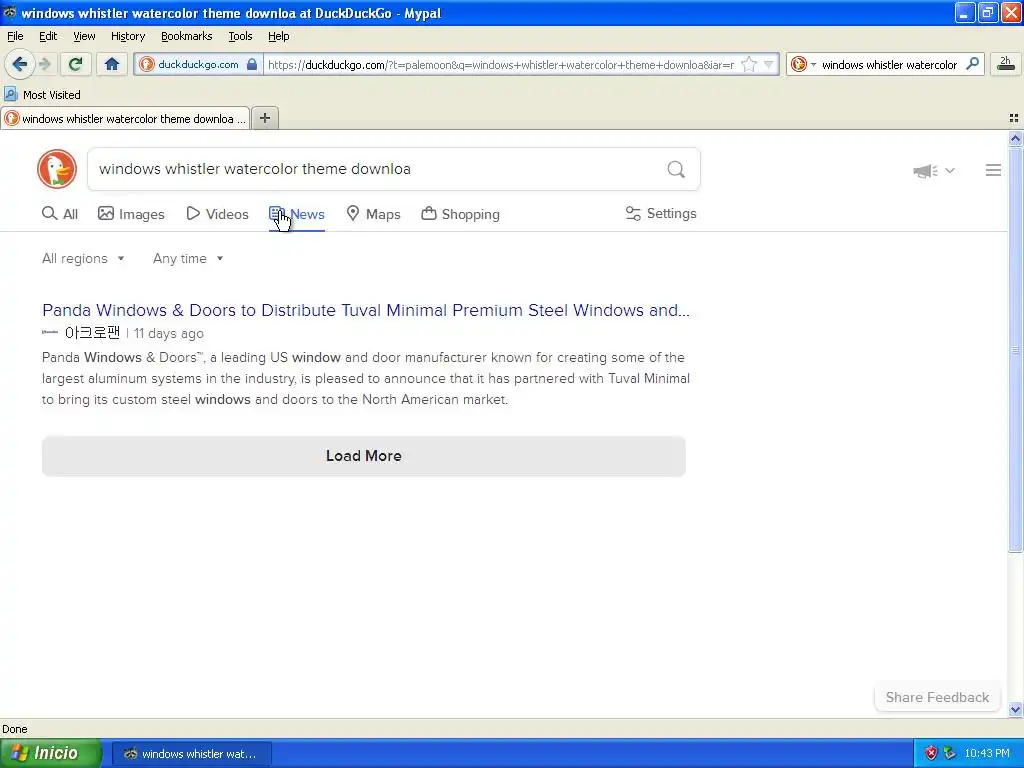Click the network connection tray icon
The width and height of the screenshot is (1024, 768).
950,753
